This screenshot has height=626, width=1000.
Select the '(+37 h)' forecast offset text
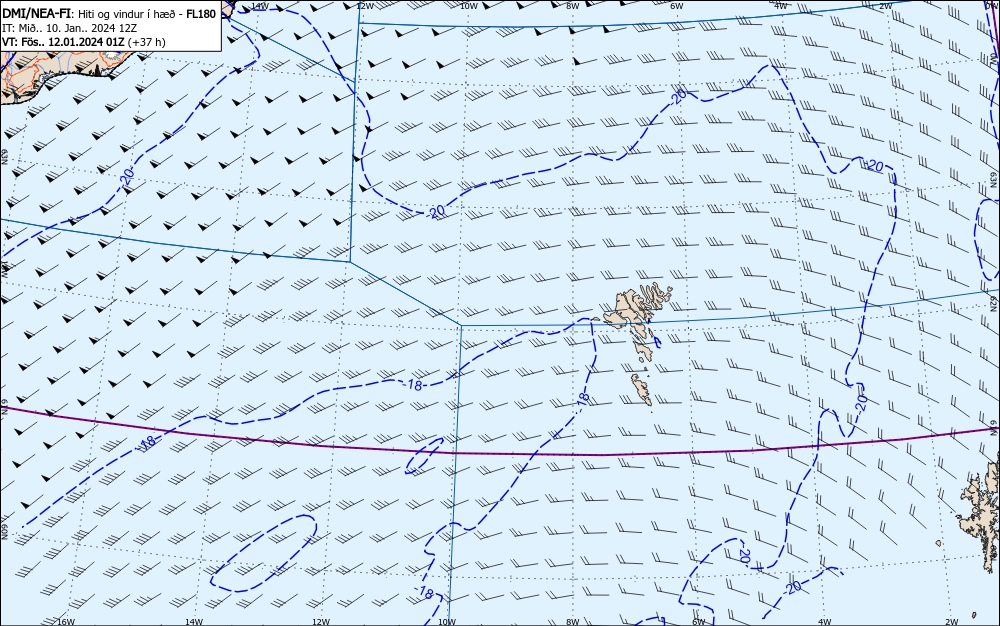point(147,42)
